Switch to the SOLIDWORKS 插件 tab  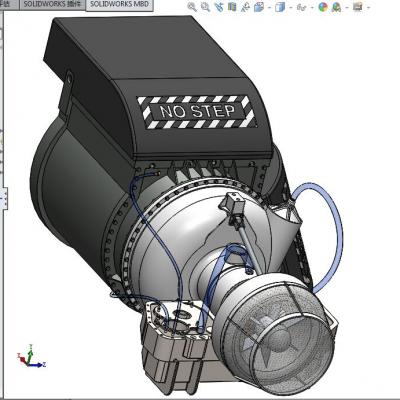(x=53, y=5)
